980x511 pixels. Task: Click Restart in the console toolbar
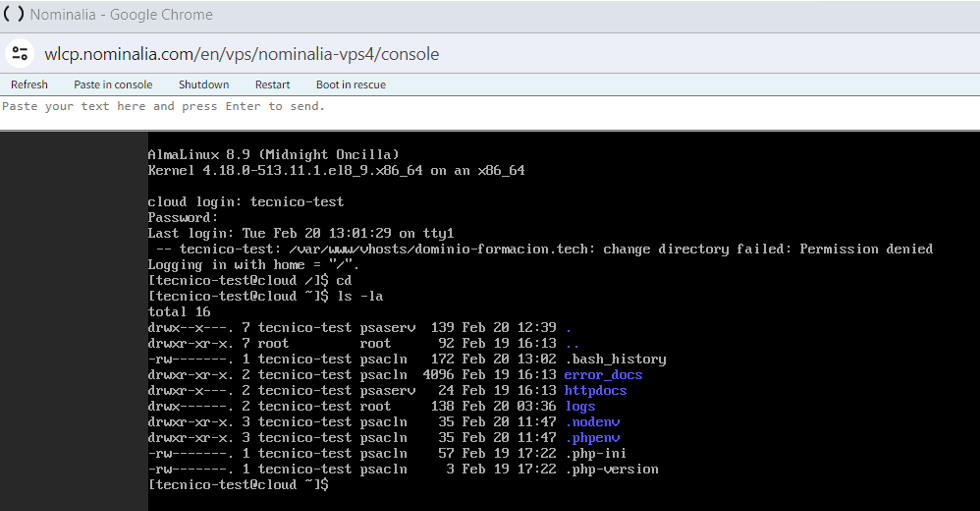coord(272,85)
